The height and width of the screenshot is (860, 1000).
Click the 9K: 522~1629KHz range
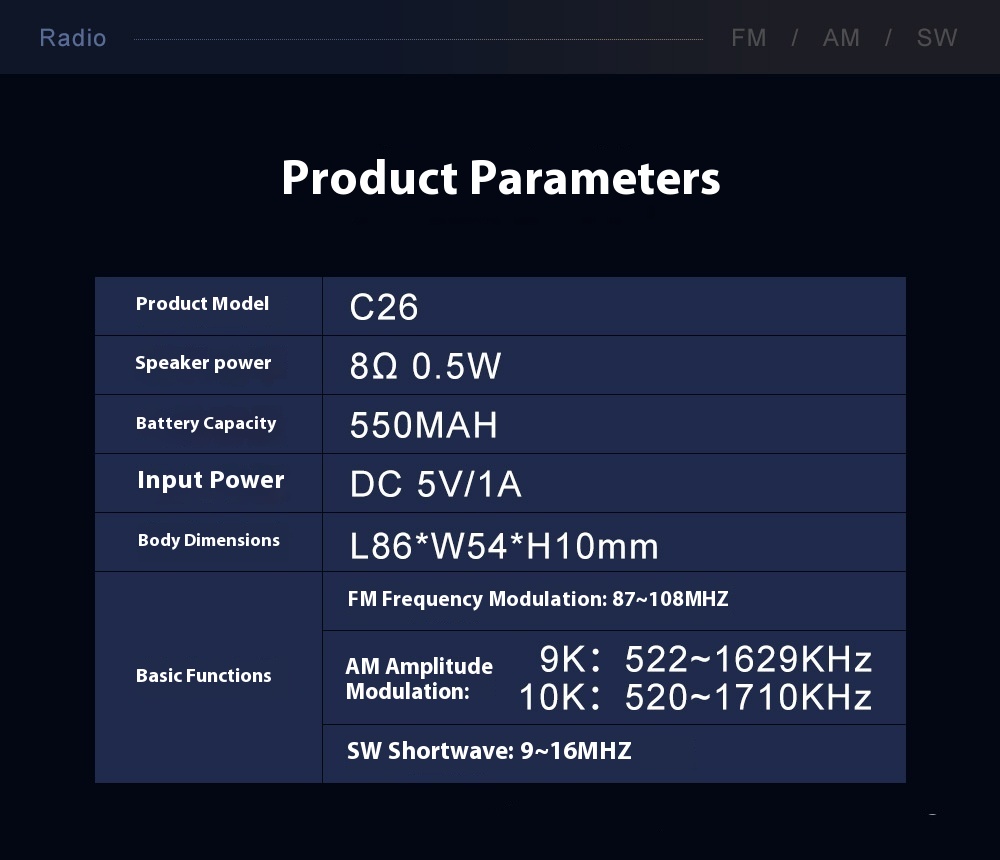705,659
